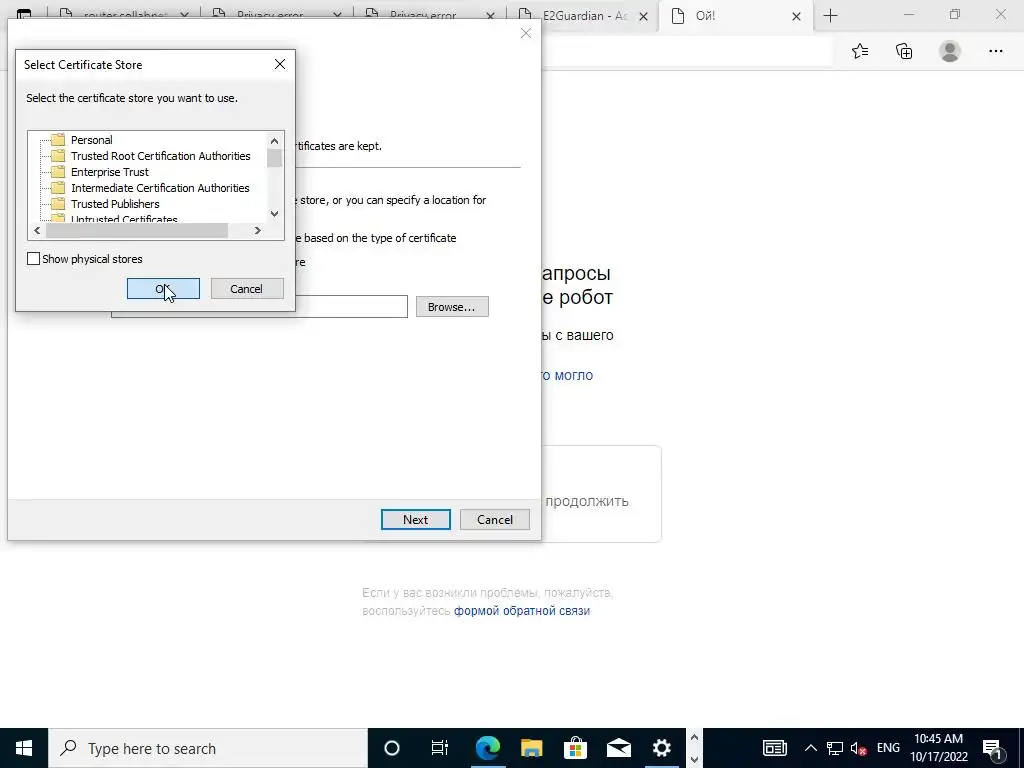Close the Ой! browser tab

coord(796,16)
